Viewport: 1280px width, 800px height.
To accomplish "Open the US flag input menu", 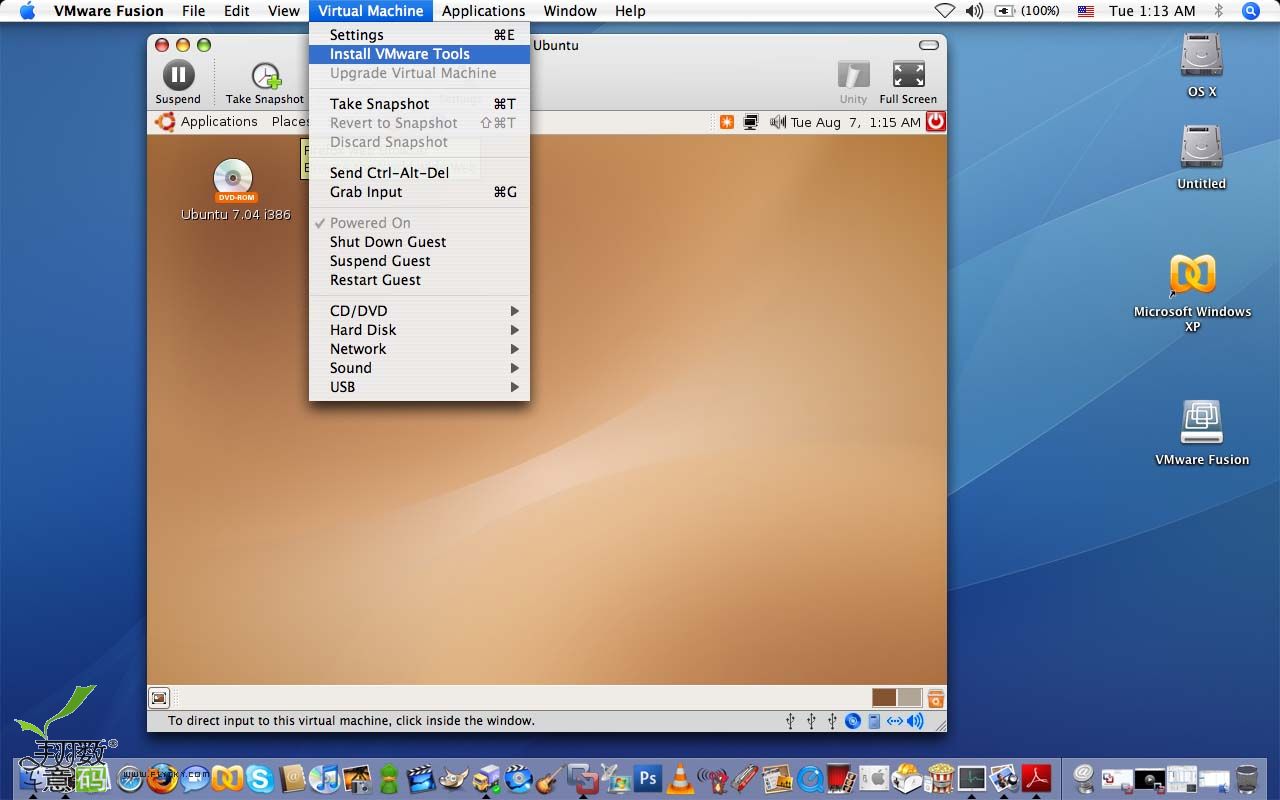I will tap(1086, 11).
